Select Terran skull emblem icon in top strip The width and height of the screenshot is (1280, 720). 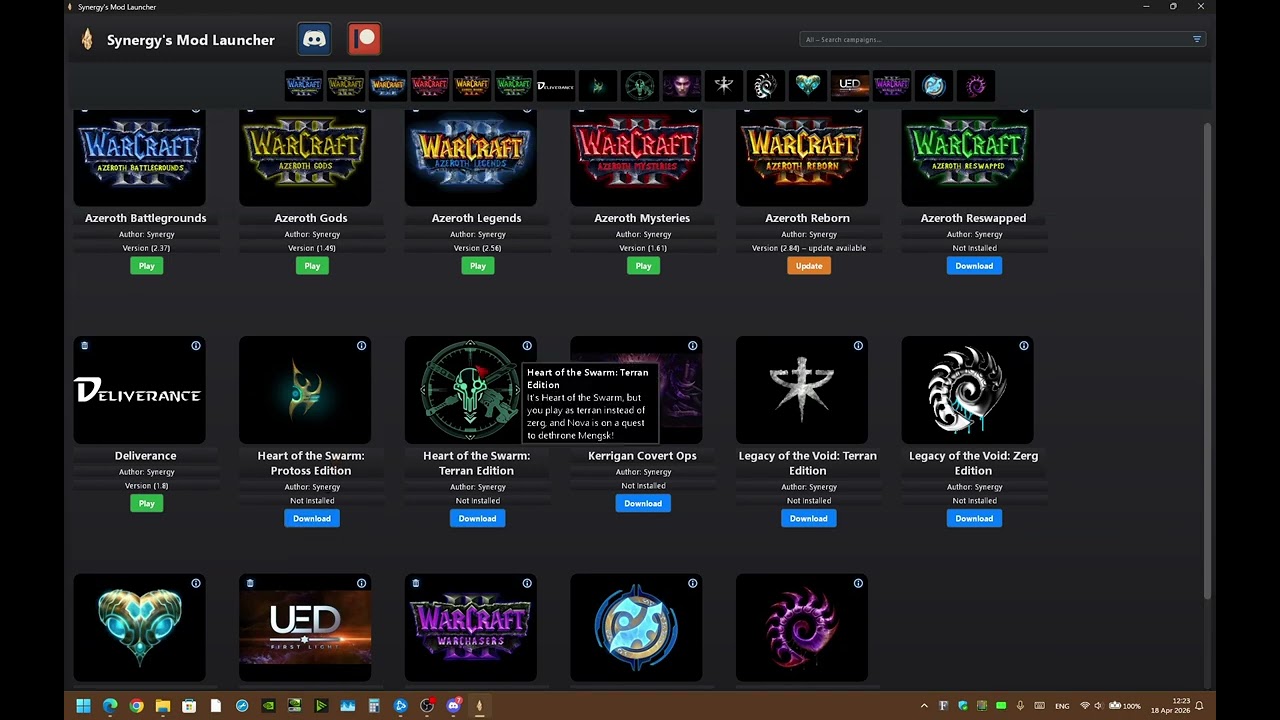[639, 85]
